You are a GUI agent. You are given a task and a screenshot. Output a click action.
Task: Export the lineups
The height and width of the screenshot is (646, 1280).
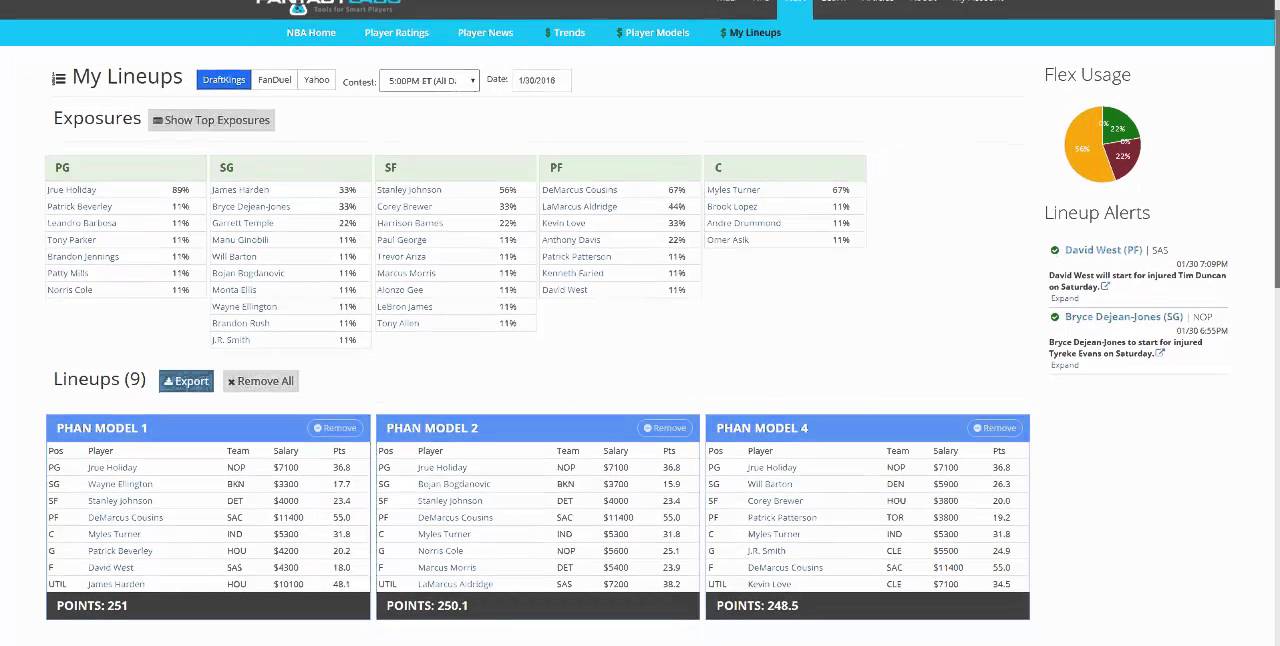pos(186,381)
